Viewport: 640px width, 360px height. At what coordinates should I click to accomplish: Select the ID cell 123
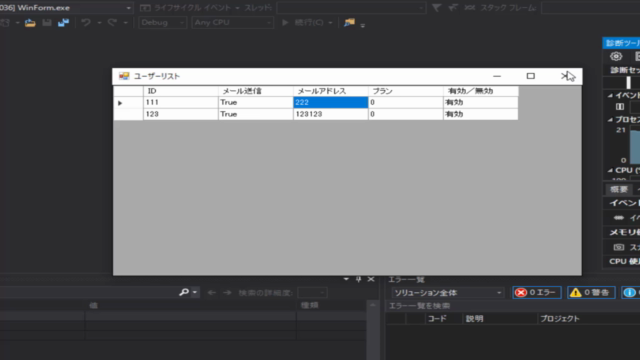181,114
